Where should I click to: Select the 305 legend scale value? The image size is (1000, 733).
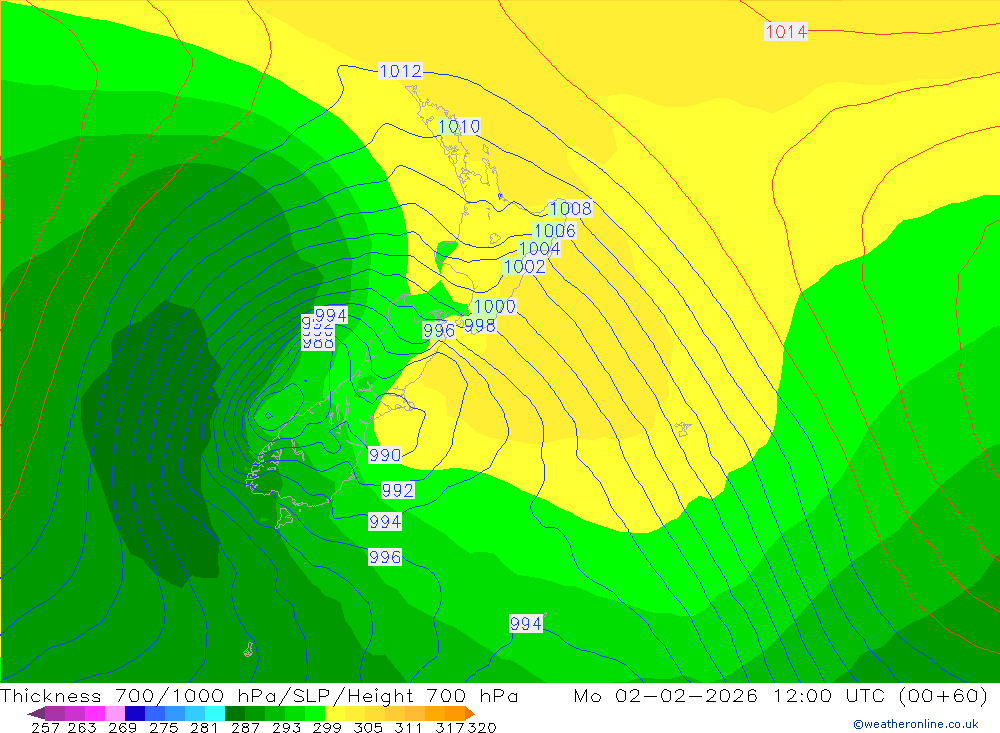368,727
